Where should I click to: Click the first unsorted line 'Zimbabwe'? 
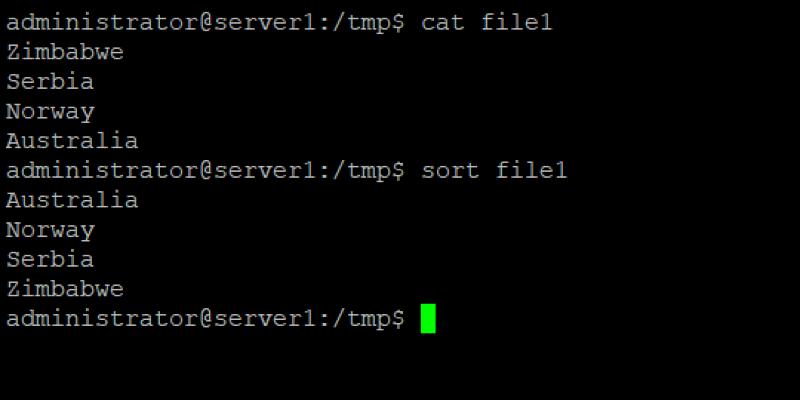(65, 52)
